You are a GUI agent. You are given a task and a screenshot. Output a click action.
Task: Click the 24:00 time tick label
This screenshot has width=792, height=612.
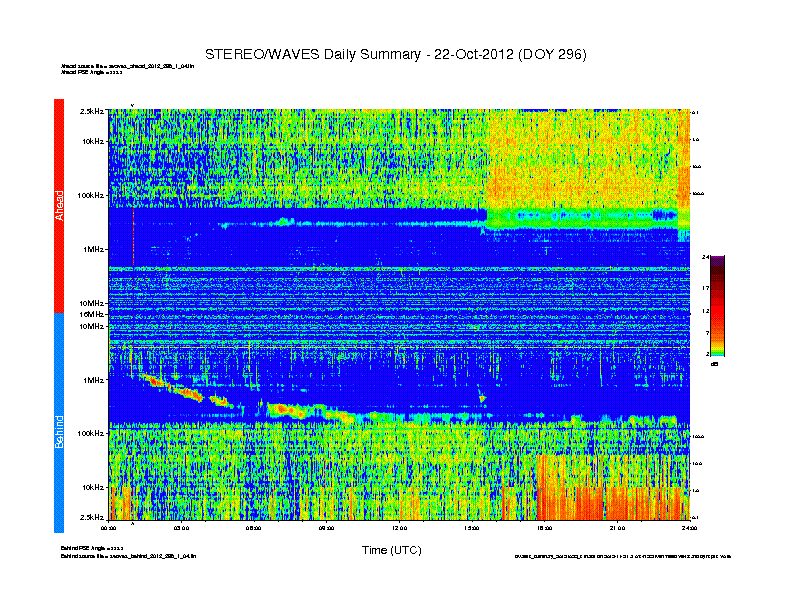[x=688, y=526]
